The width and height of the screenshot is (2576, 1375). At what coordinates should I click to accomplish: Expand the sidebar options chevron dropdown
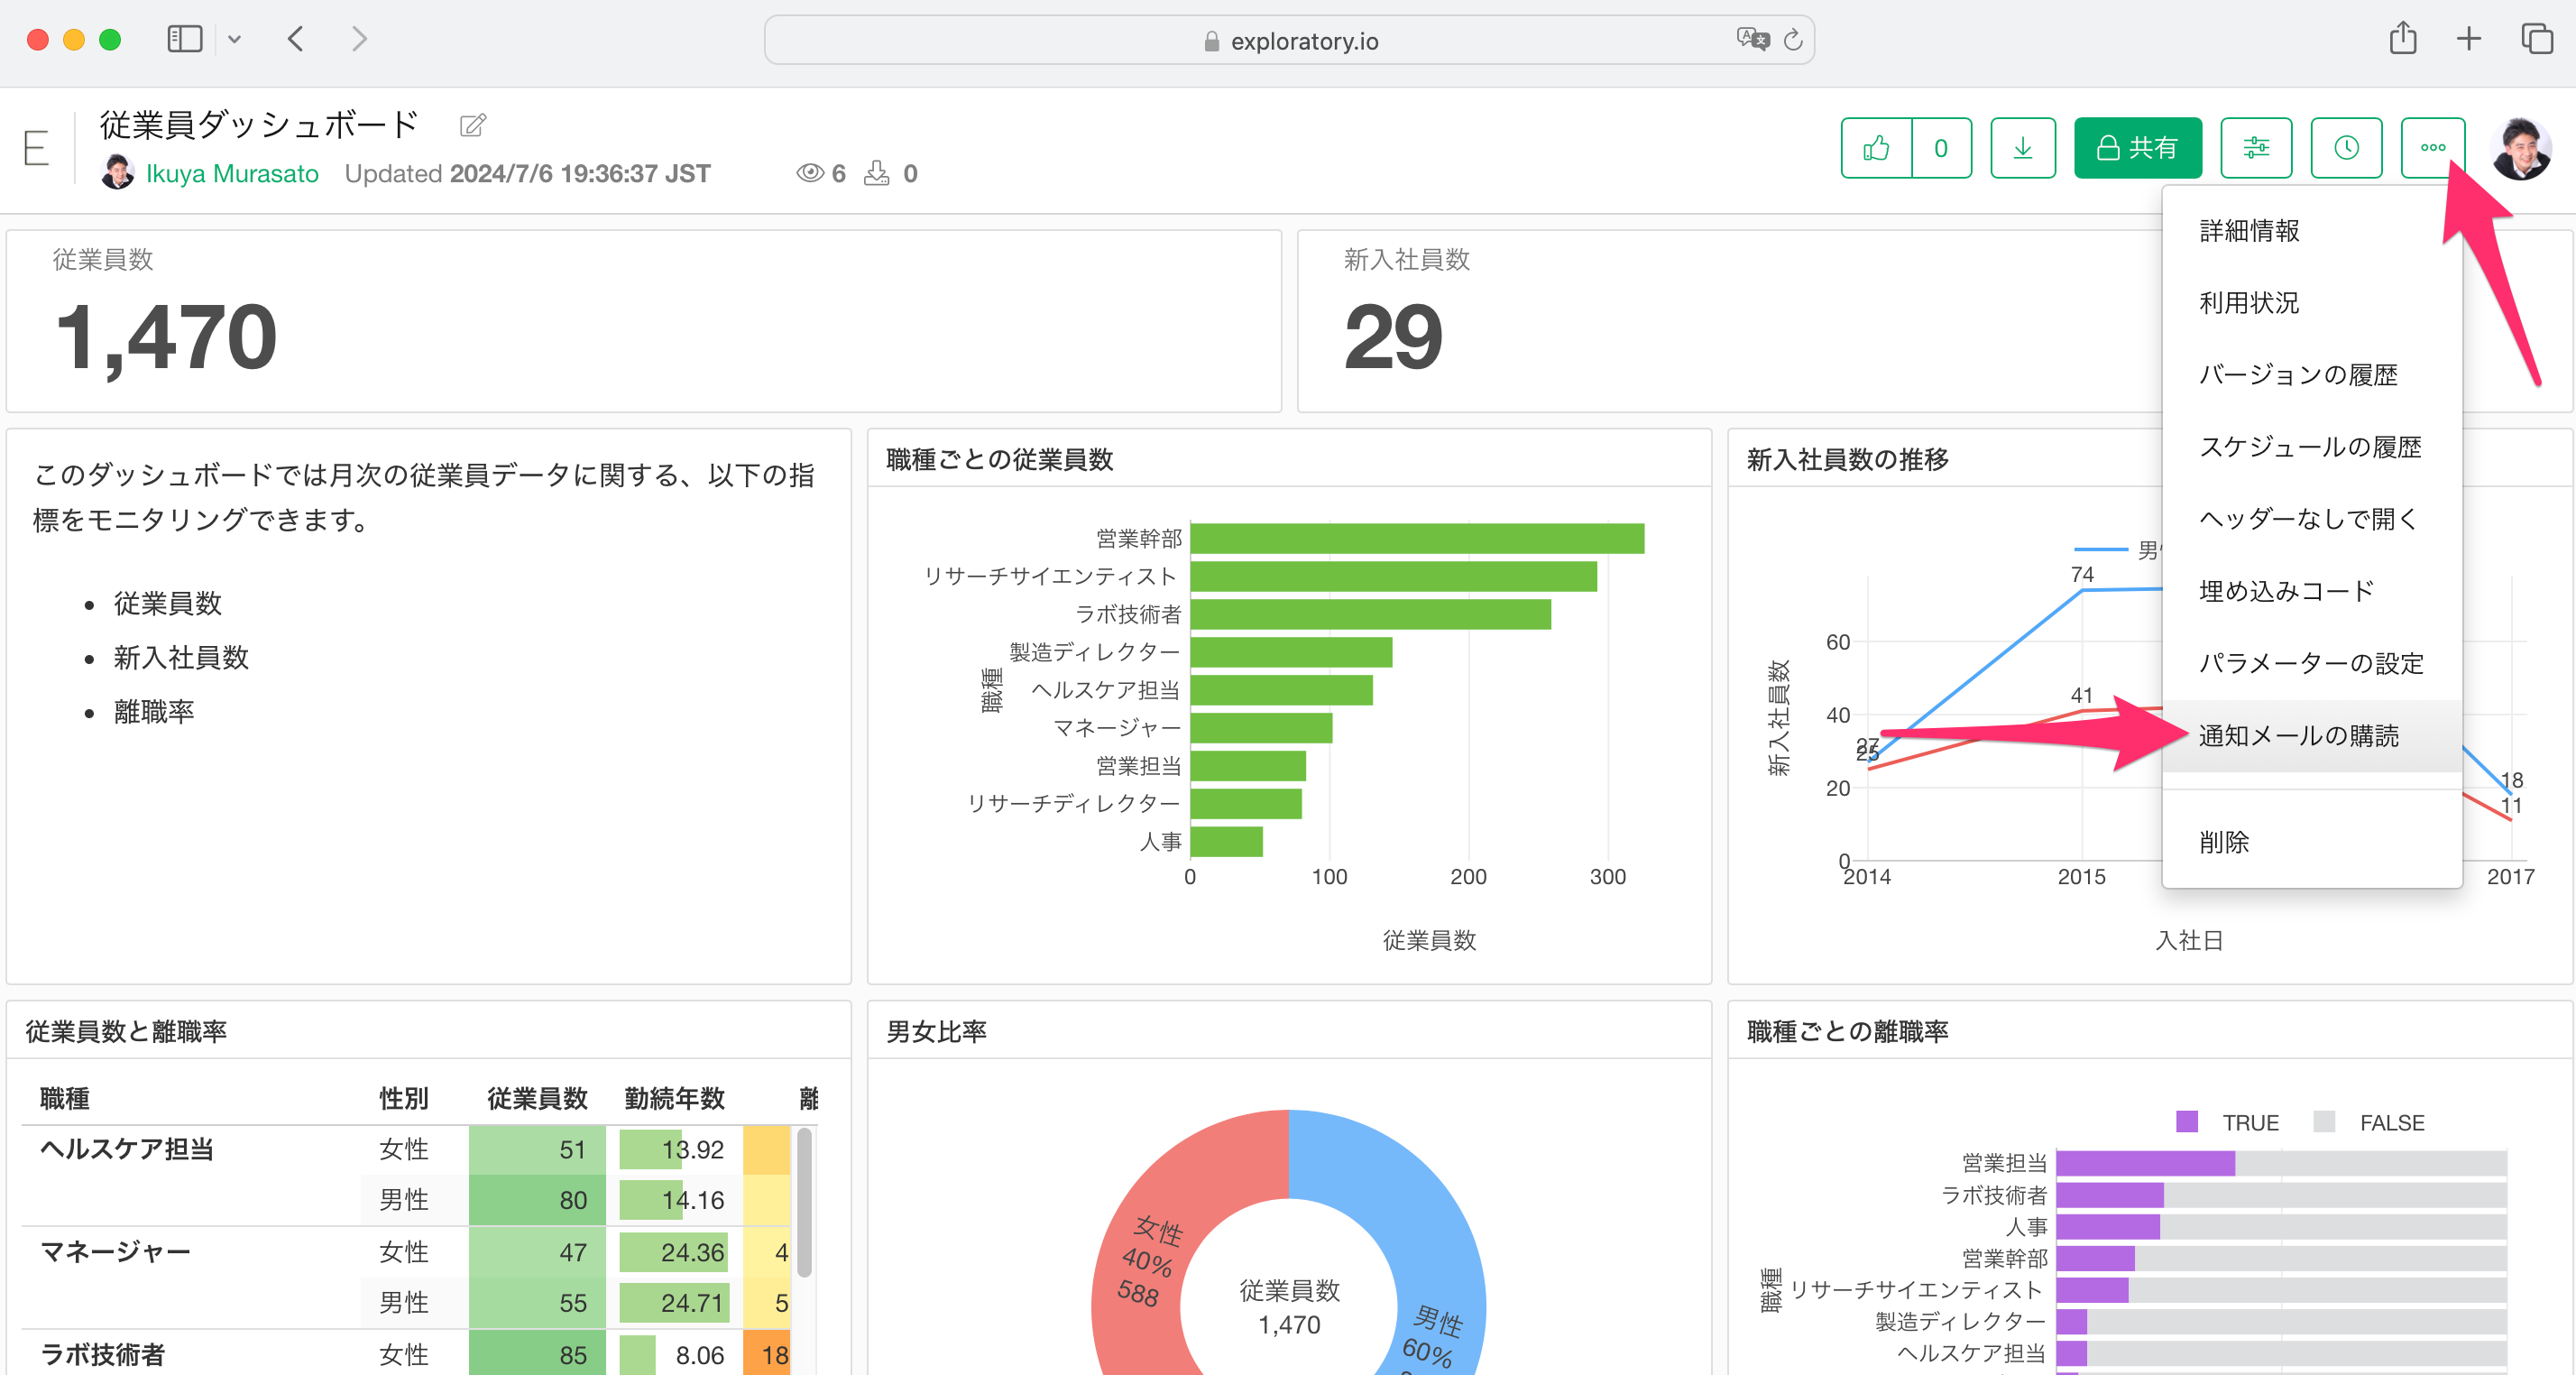(x=234, y=39)
